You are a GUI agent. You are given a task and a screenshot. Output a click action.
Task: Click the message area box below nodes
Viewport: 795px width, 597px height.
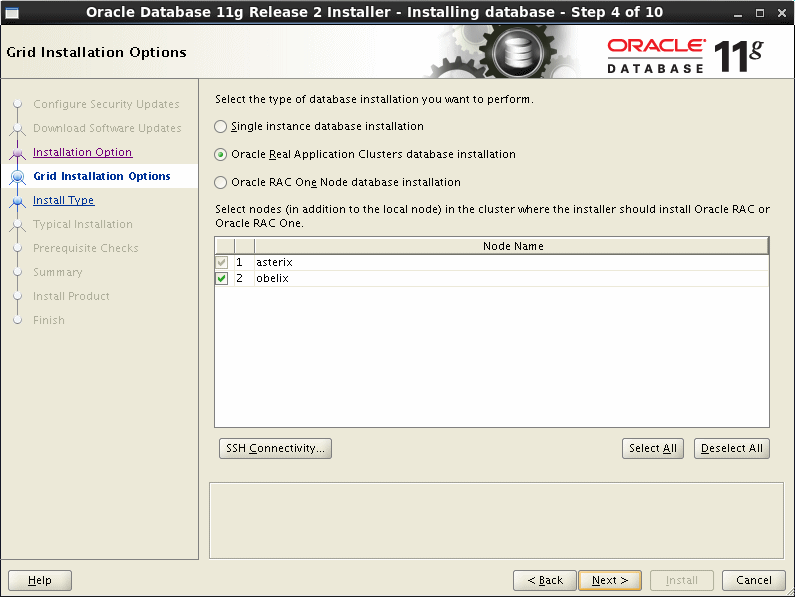(x=496, y=520)
